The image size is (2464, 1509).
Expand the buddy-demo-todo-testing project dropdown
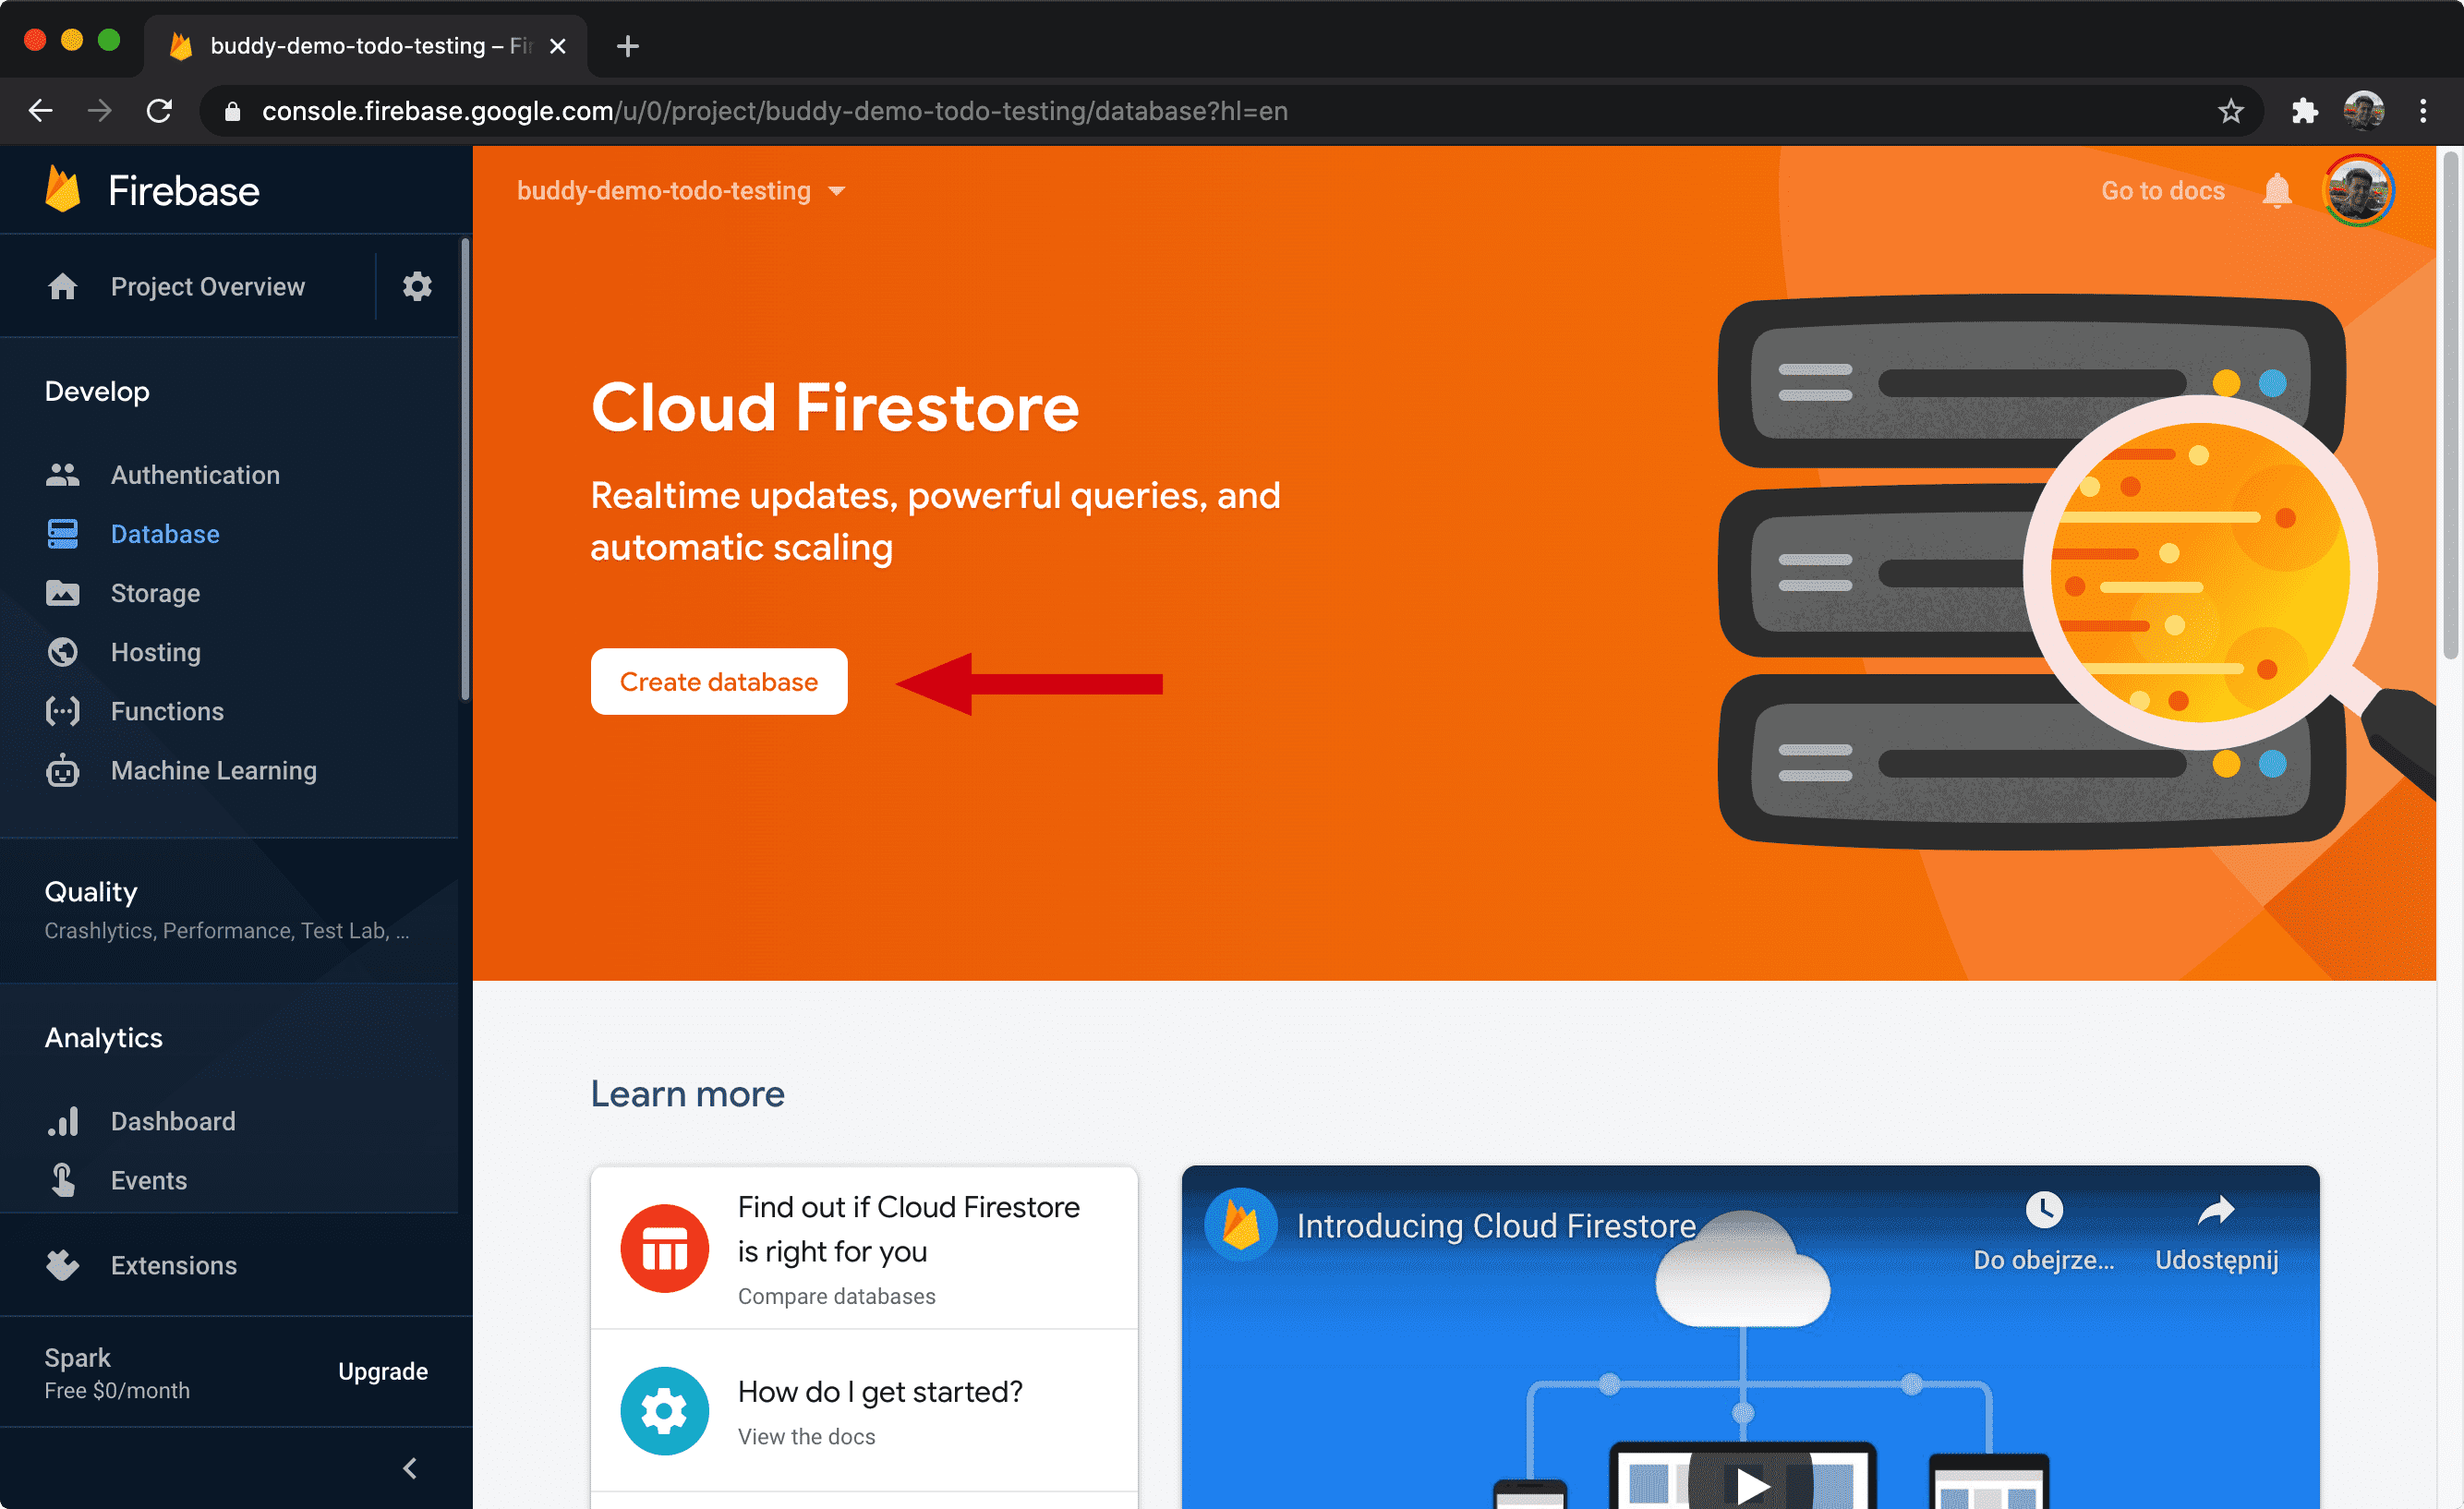839,192
